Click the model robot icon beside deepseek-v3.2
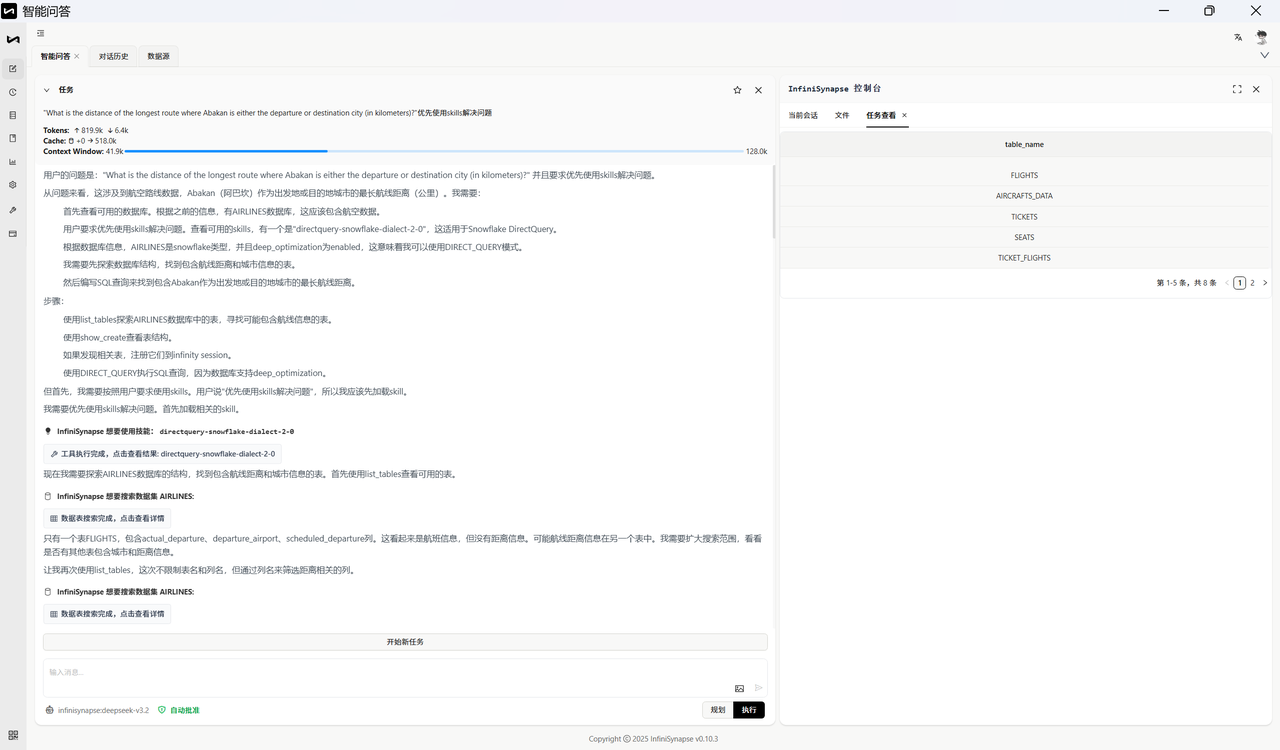The image size is (1280, 750). click(50, 710)
